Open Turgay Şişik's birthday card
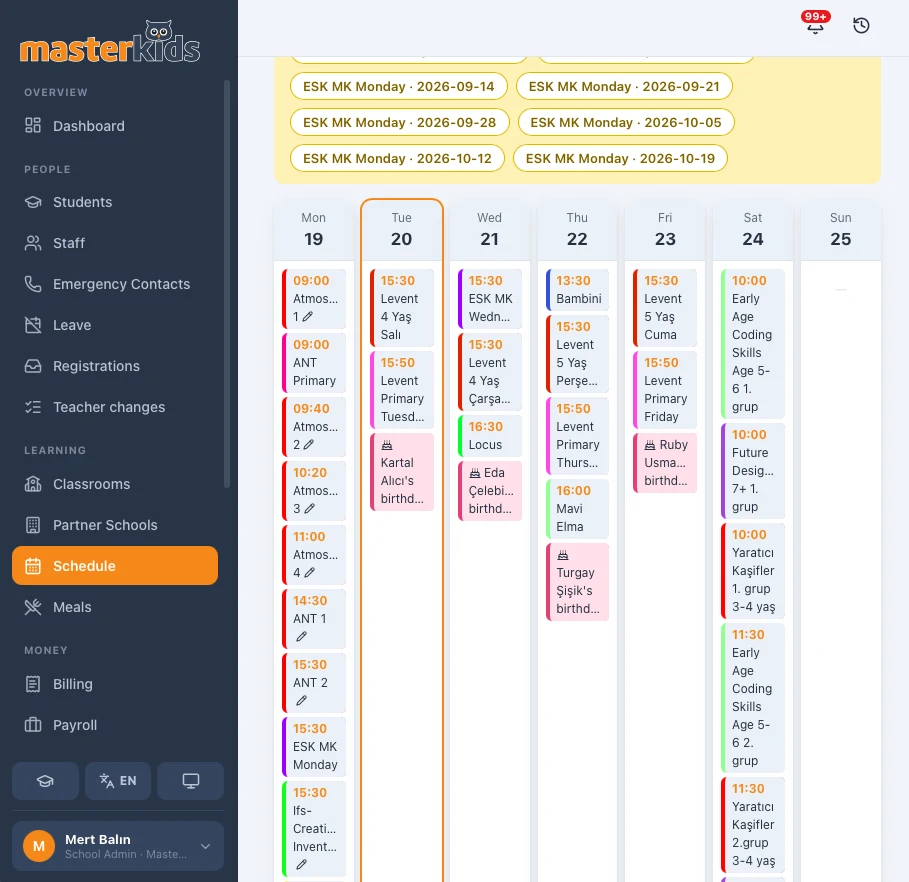The width and height of the screenshot is (909, 882). [x=577, y=582]
